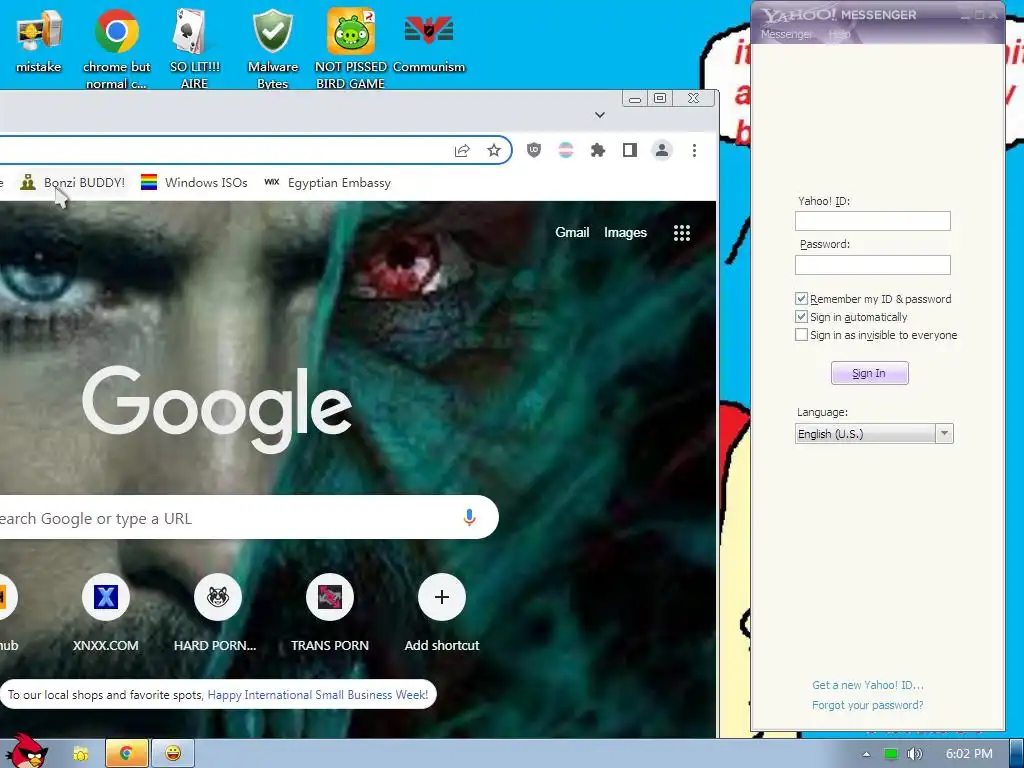Open Bonzi BUDDY! bookmark
The image size is (1024, 768).
point(72,183)
